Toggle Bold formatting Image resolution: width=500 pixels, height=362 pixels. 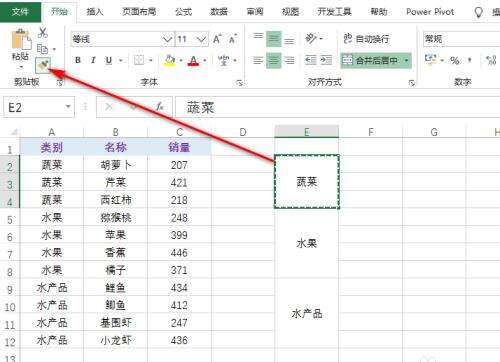click(x=78, y=60)
